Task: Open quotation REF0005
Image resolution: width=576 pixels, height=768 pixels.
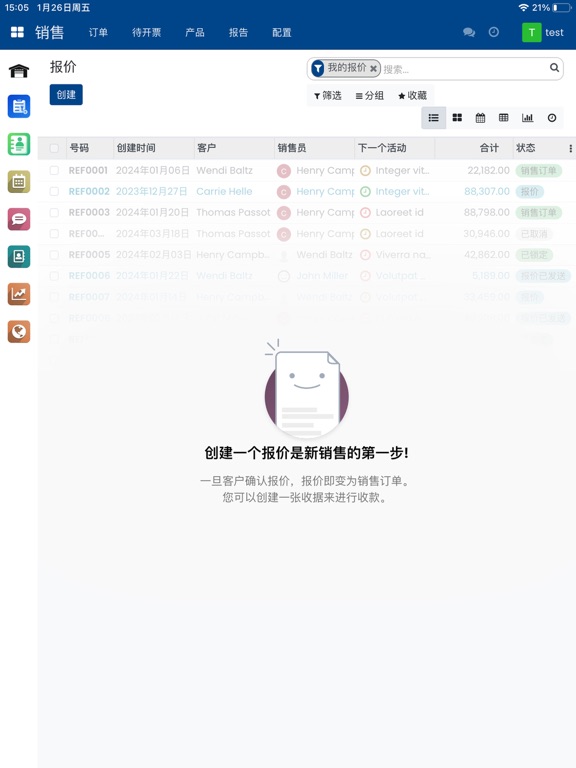Action: [x=89, y=255]
